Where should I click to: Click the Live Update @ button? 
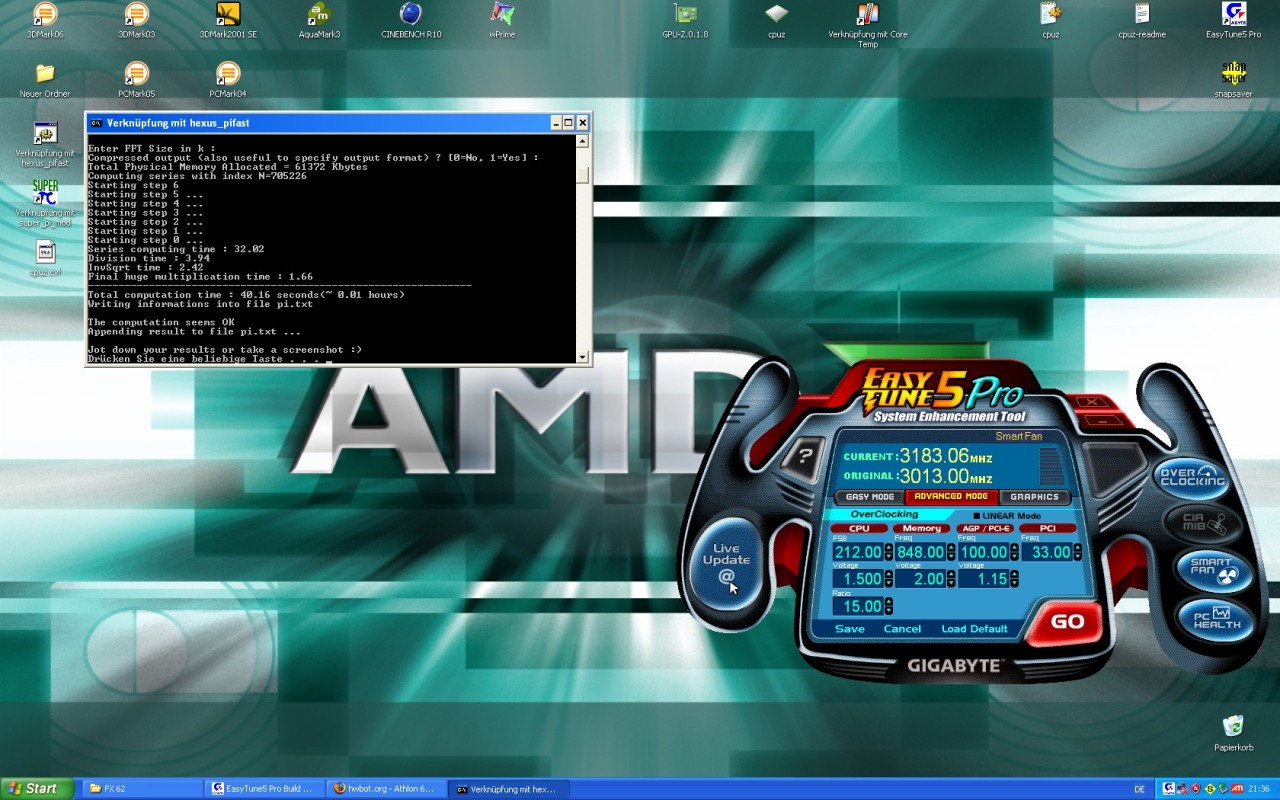[726, 562]
